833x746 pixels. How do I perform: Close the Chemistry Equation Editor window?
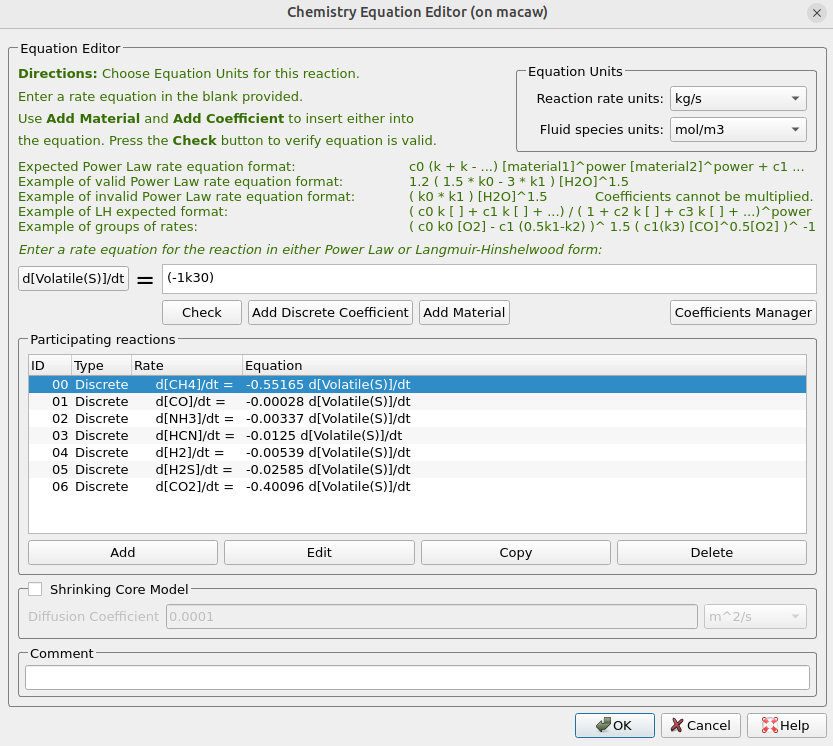815,12
